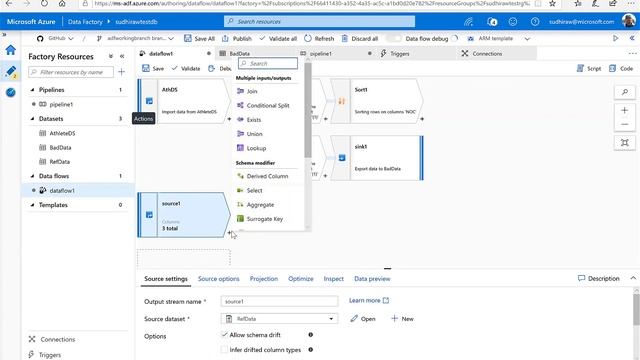Switch to Source options tab

point(219,279)
